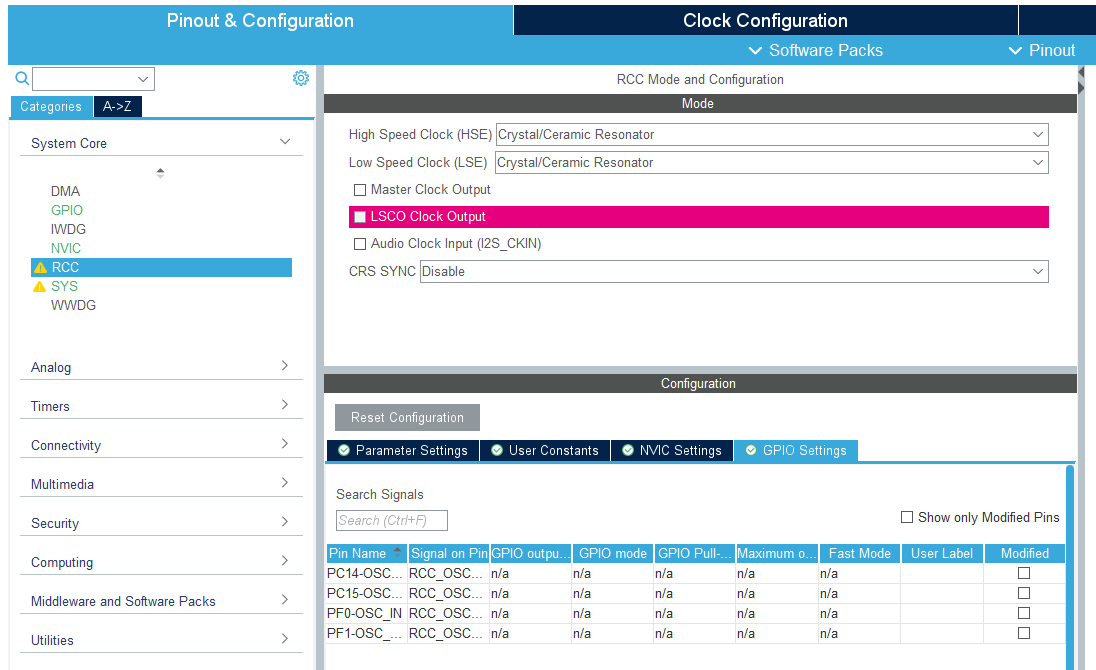This screenshot has width=1096, height=670.
Task: Click the warning triangle next to RCC
Action: click(41, 267)
